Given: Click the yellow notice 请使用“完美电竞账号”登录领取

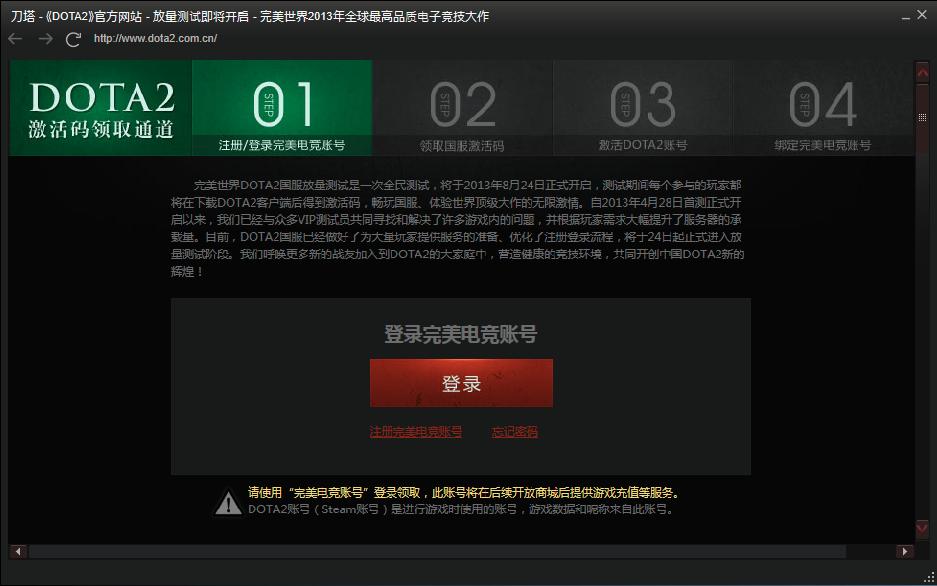Looking at the screenshot, I should coord(464,493).
